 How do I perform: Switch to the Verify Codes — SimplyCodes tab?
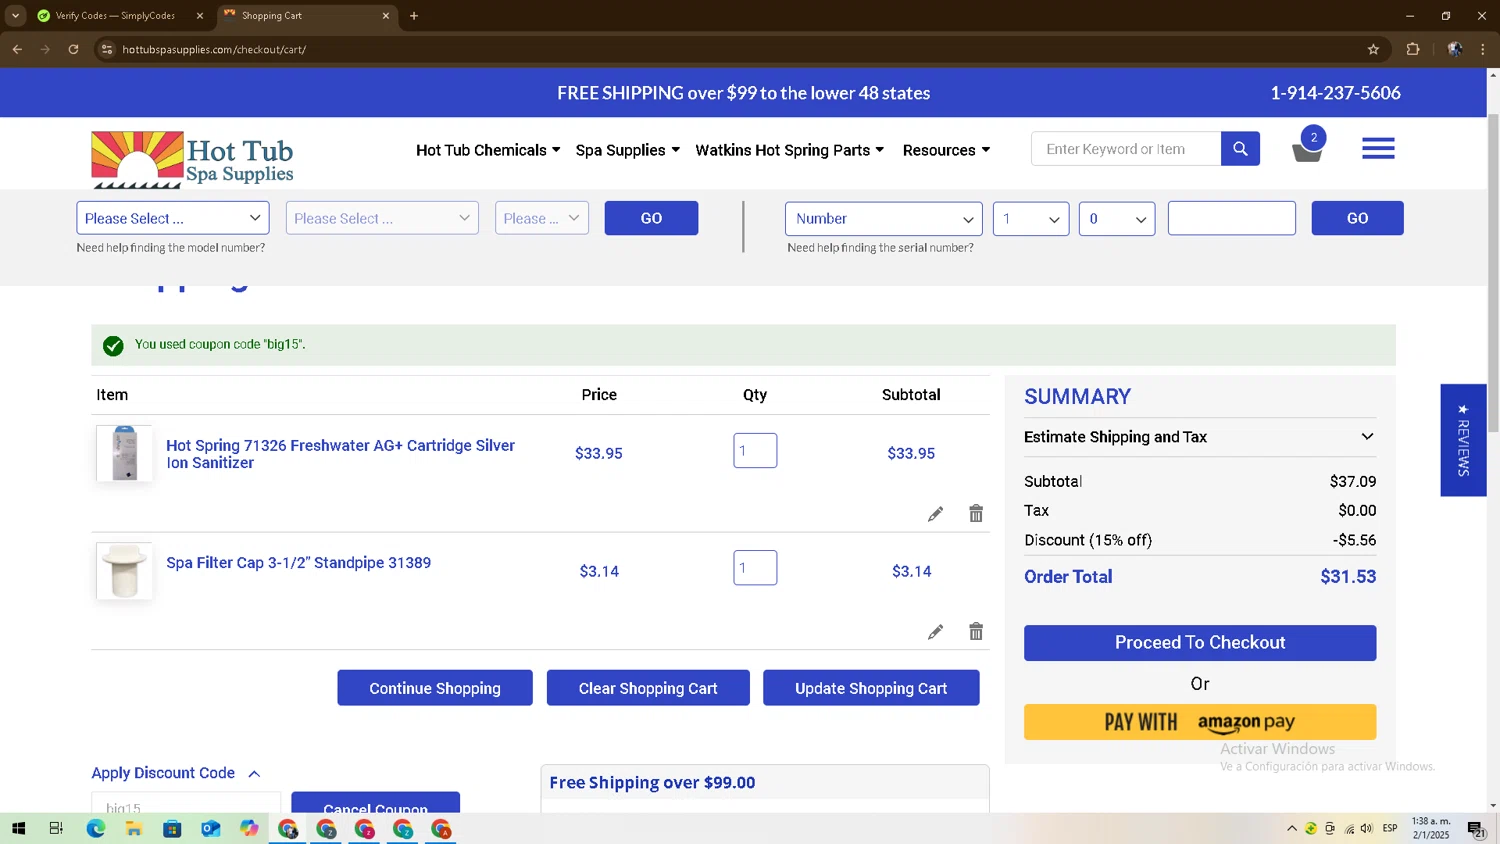click(115, 16)
